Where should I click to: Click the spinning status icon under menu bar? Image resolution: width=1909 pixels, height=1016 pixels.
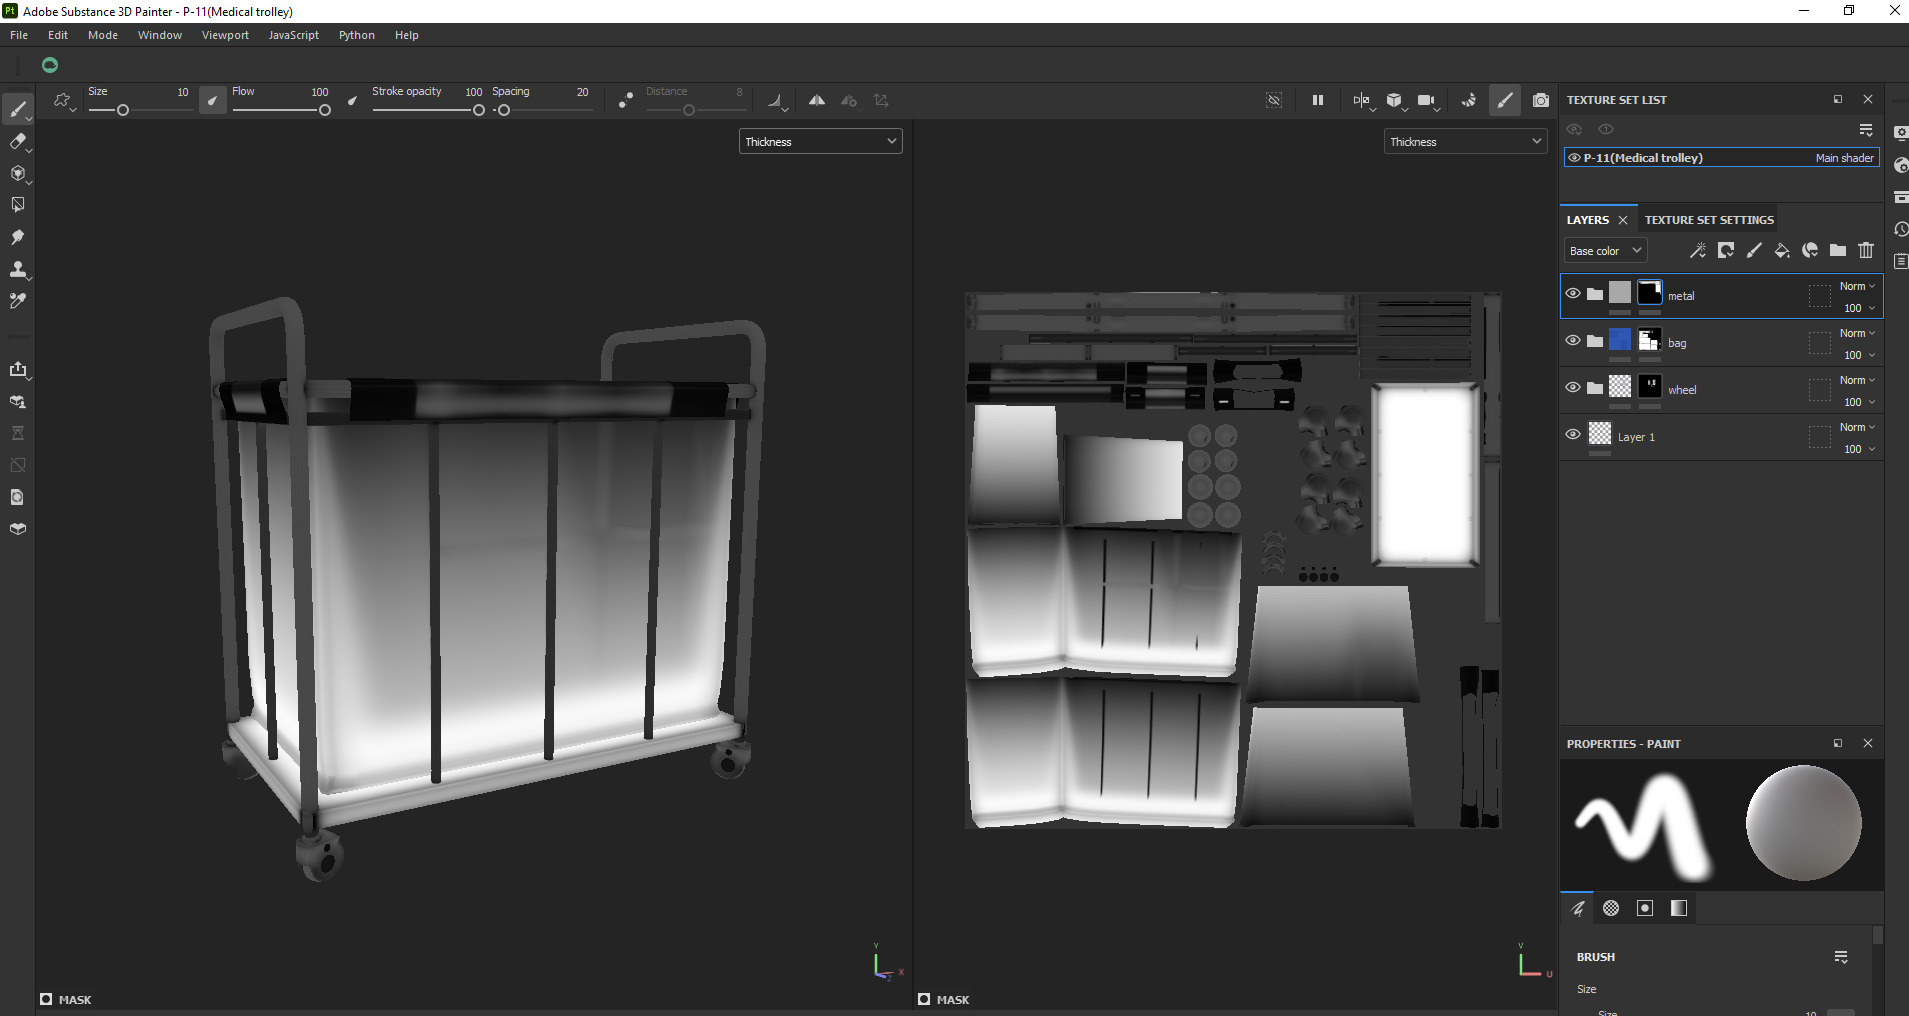[x=50, y=65]
